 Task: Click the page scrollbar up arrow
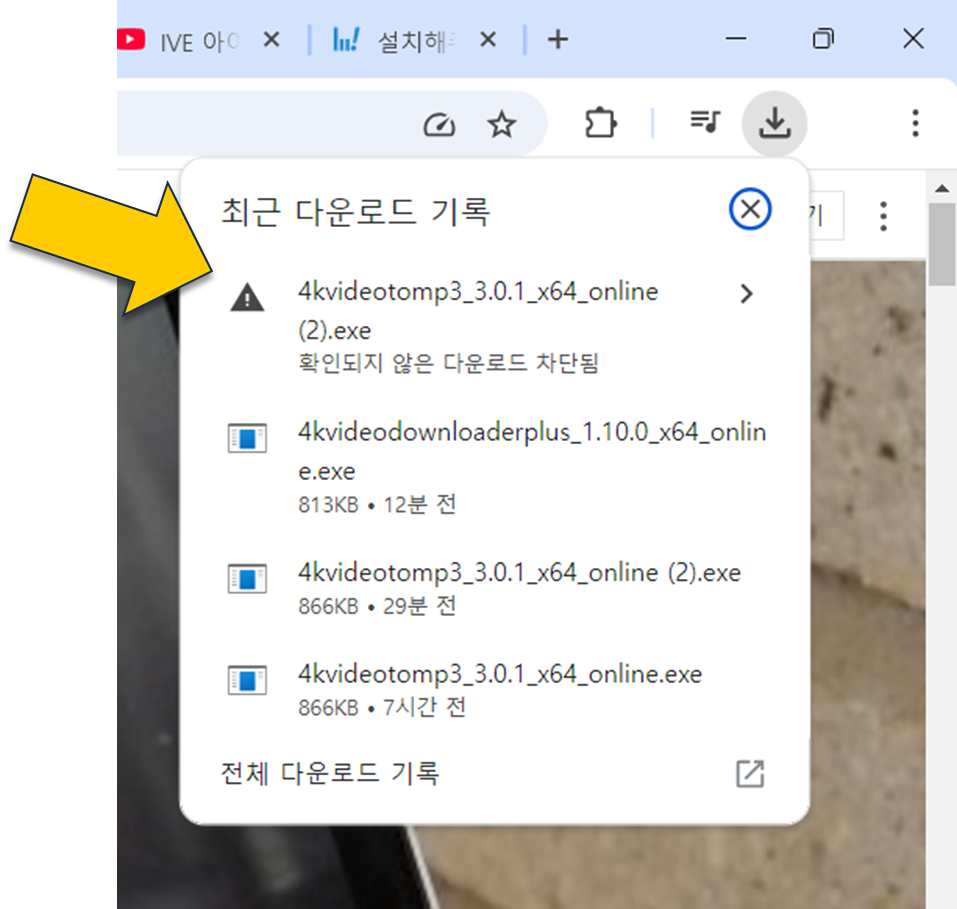(942, 189)
